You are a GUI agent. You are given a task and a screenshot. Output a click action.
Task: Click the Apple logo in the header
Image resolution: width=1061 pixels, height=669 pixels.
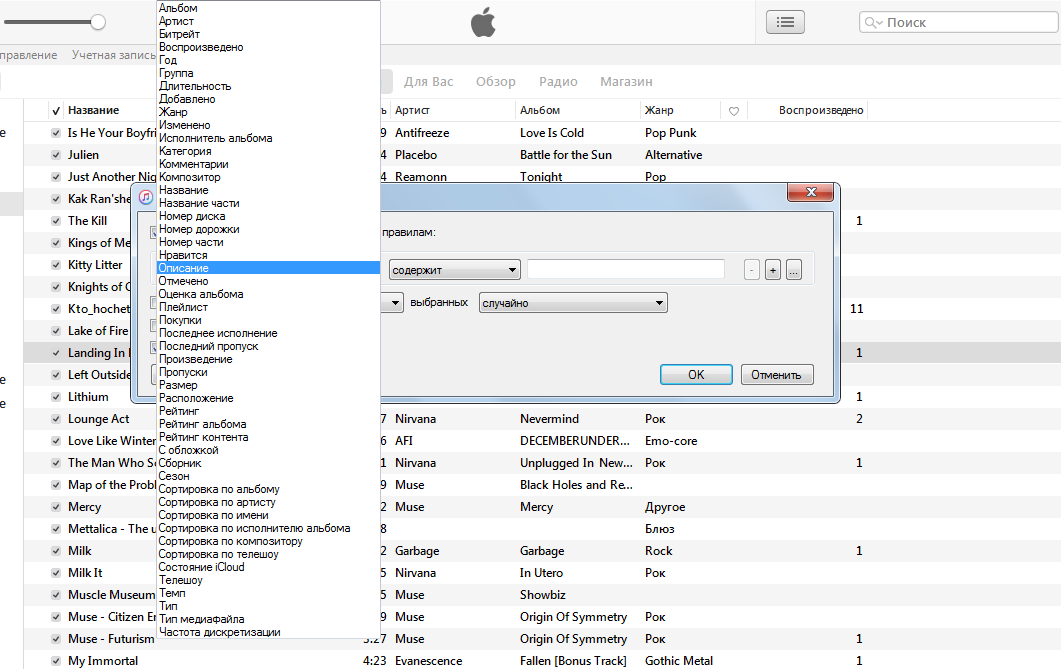pos(483,22)
